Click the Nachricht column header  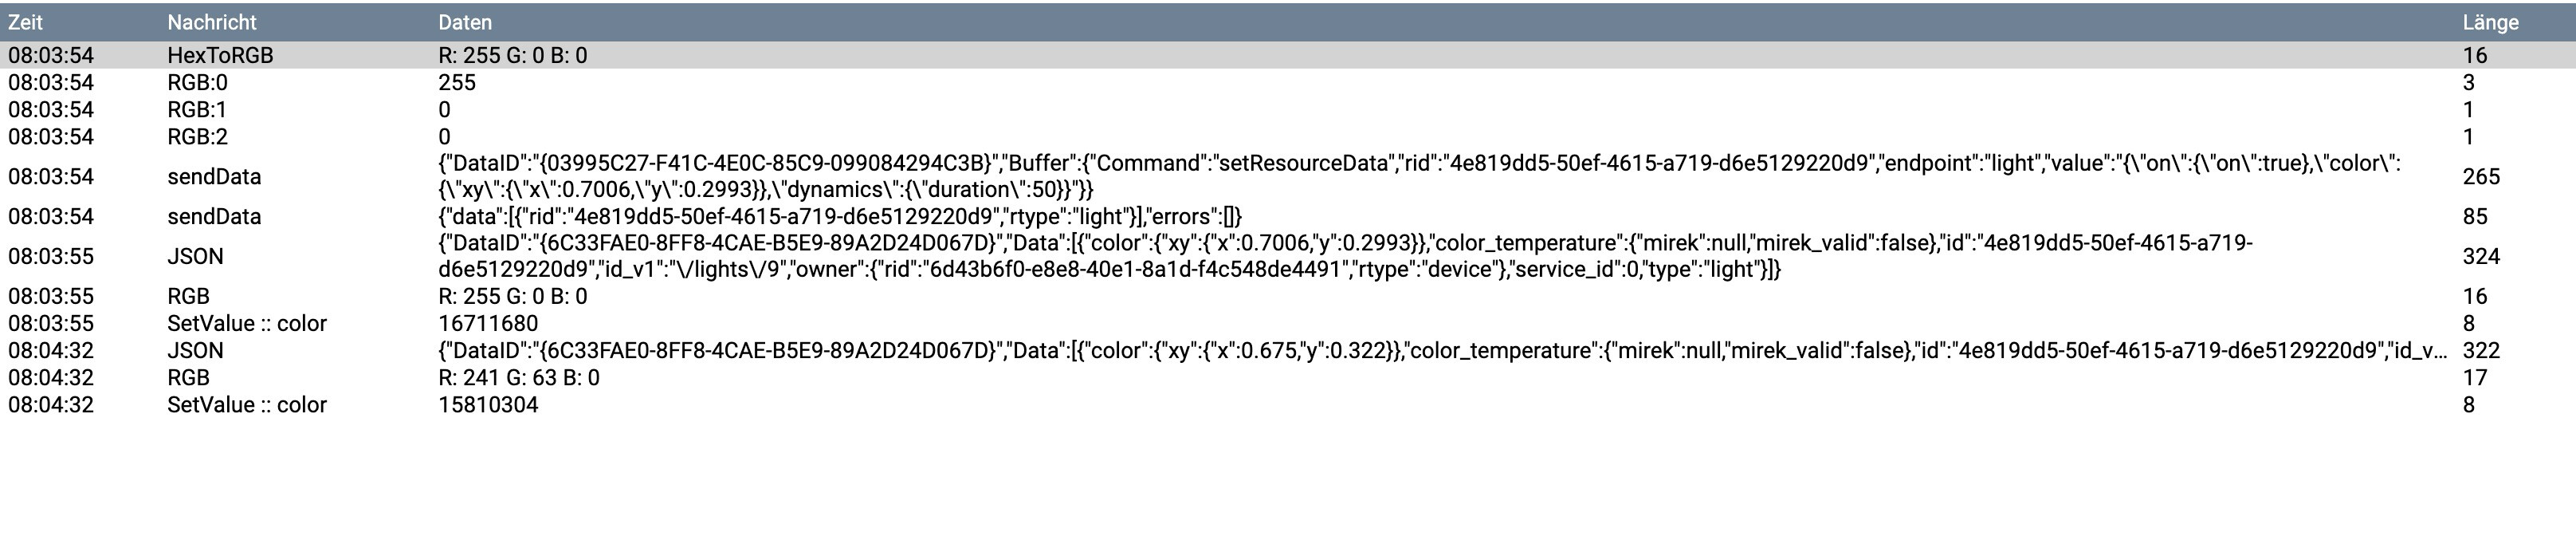212,22
